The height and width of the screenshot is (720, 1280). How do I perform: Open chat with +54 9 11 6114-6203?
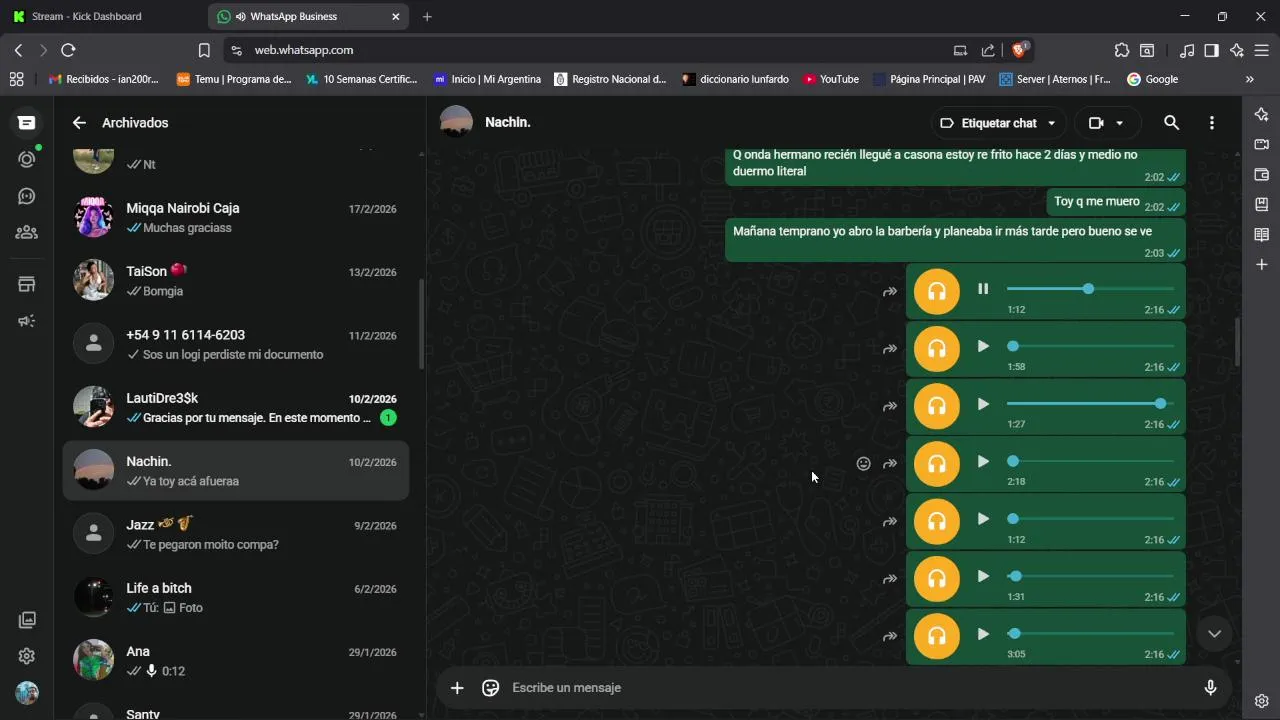tap(236, 344)
